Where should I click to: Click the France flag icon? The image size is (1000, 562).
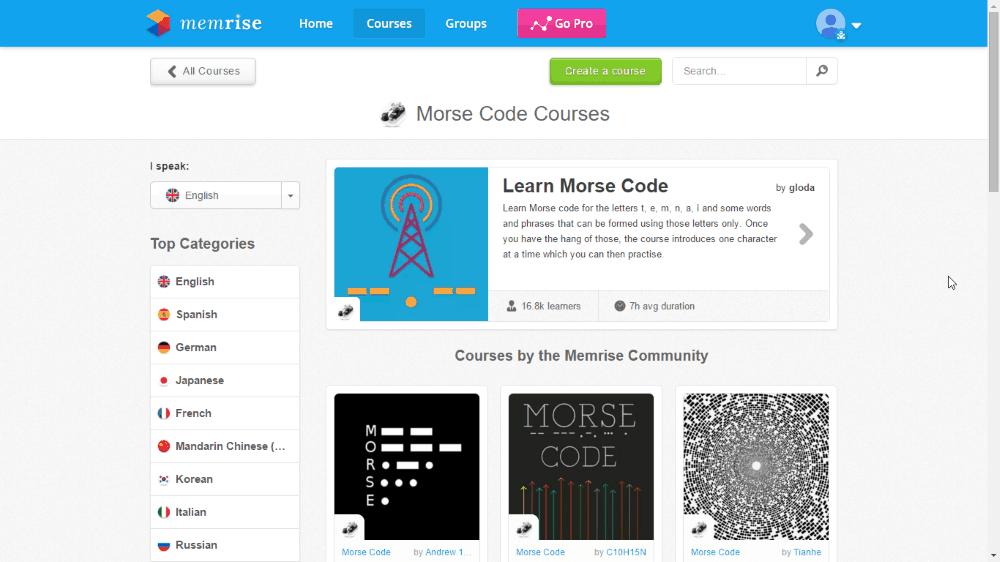pos(164,413)
